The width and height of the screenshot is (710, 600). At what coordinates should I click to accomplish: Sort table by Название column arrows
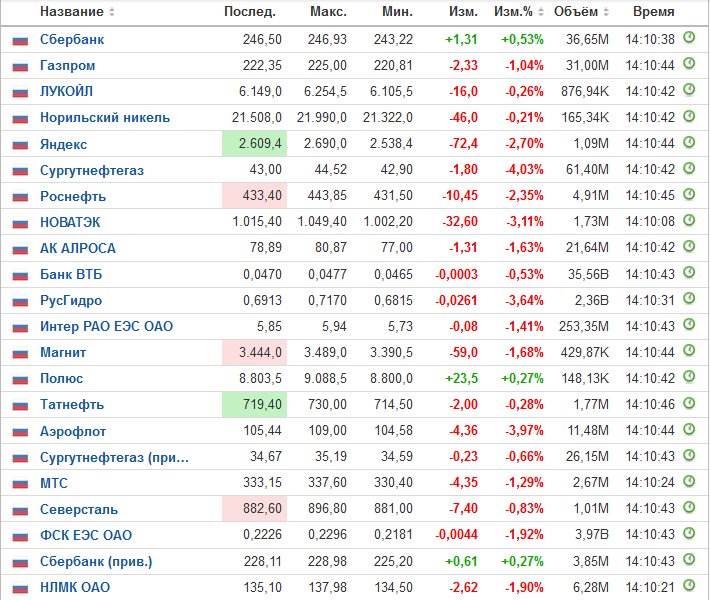[112, 12]
